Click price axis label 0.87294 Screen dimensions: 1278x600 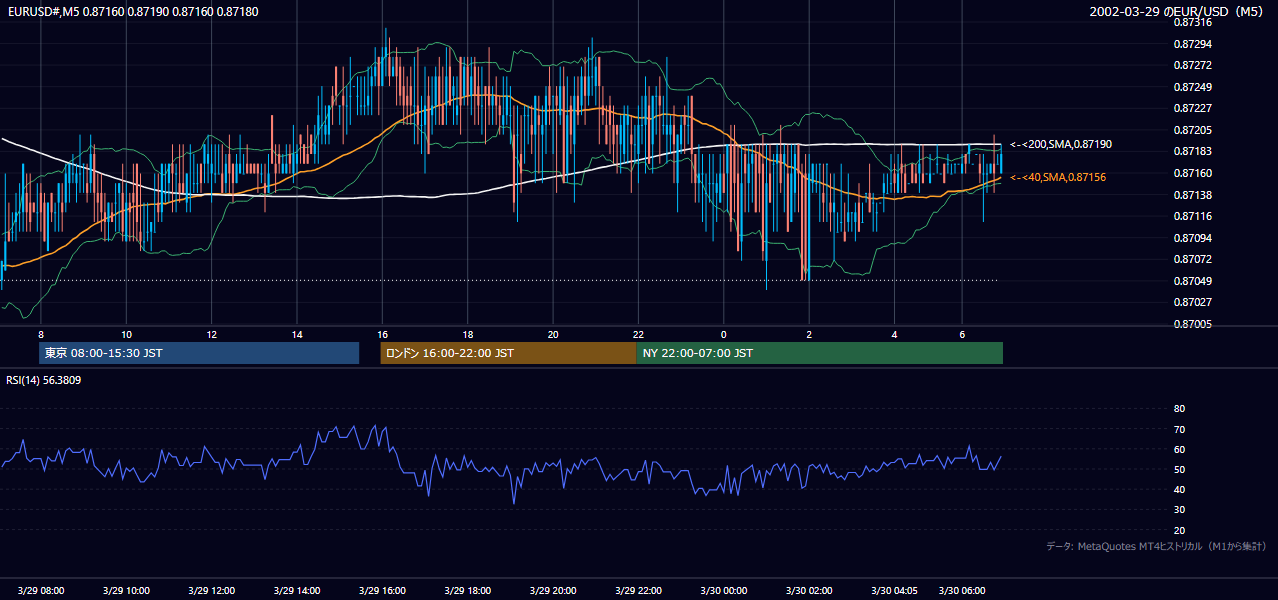(x=1192, y=44)
